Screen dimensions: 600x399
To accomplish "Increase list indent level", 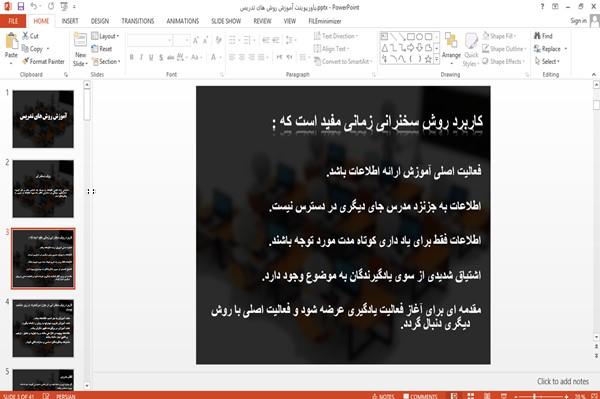I will pyautogui.click(x=276, y=40).
